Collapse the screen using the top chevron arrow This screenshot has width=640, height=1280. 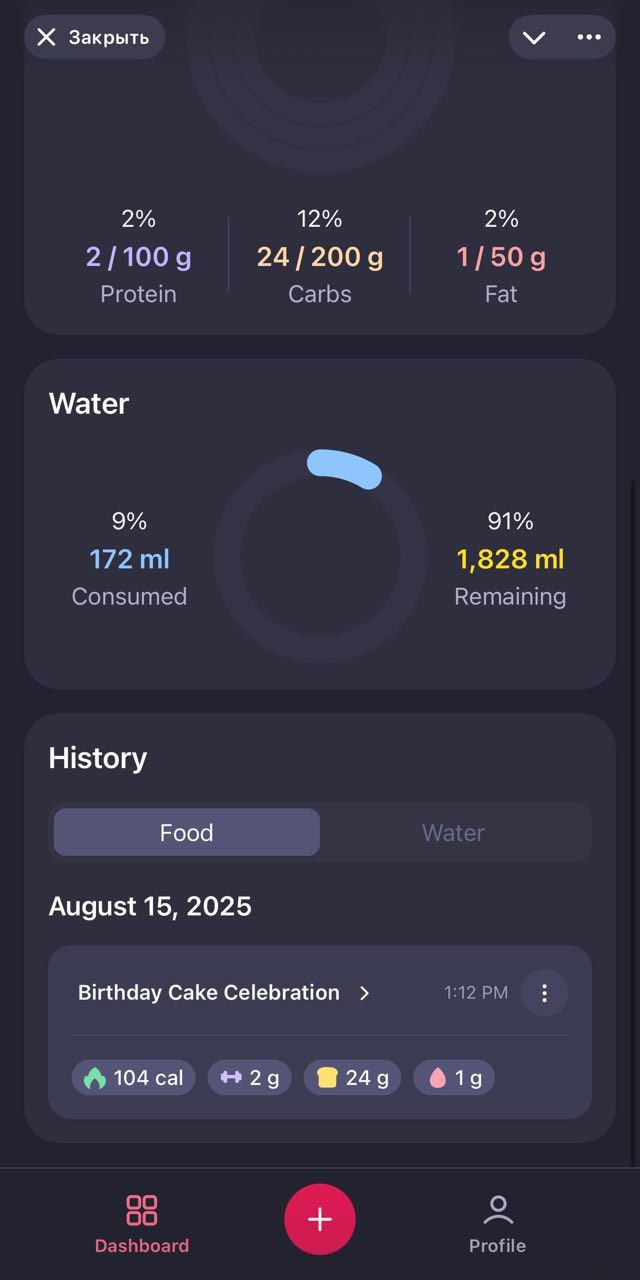point(533,37)
